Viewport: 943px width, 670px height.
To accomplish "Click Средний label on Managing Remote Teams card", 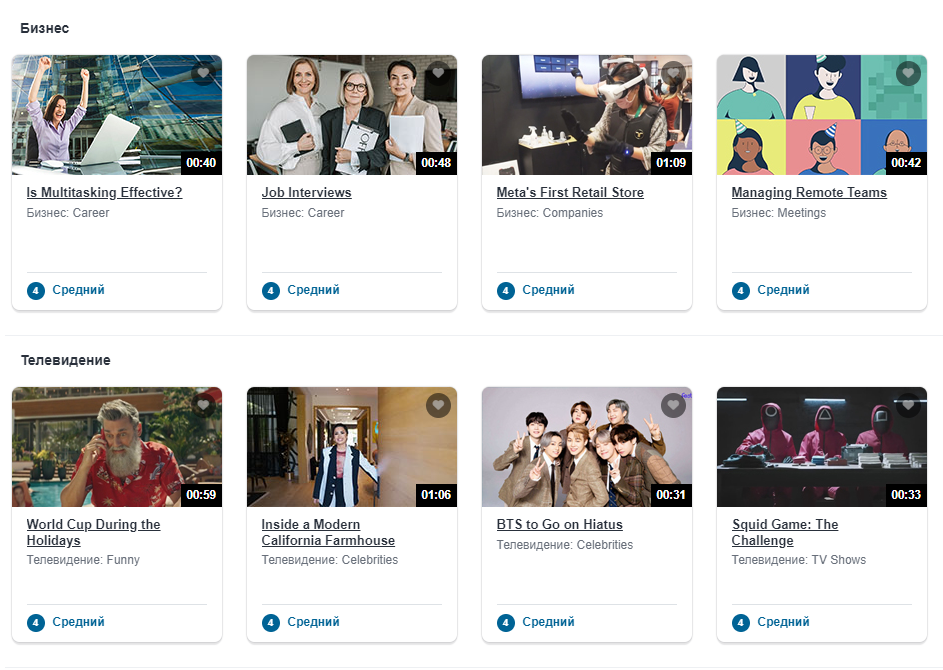I will [x=783, y=290].
